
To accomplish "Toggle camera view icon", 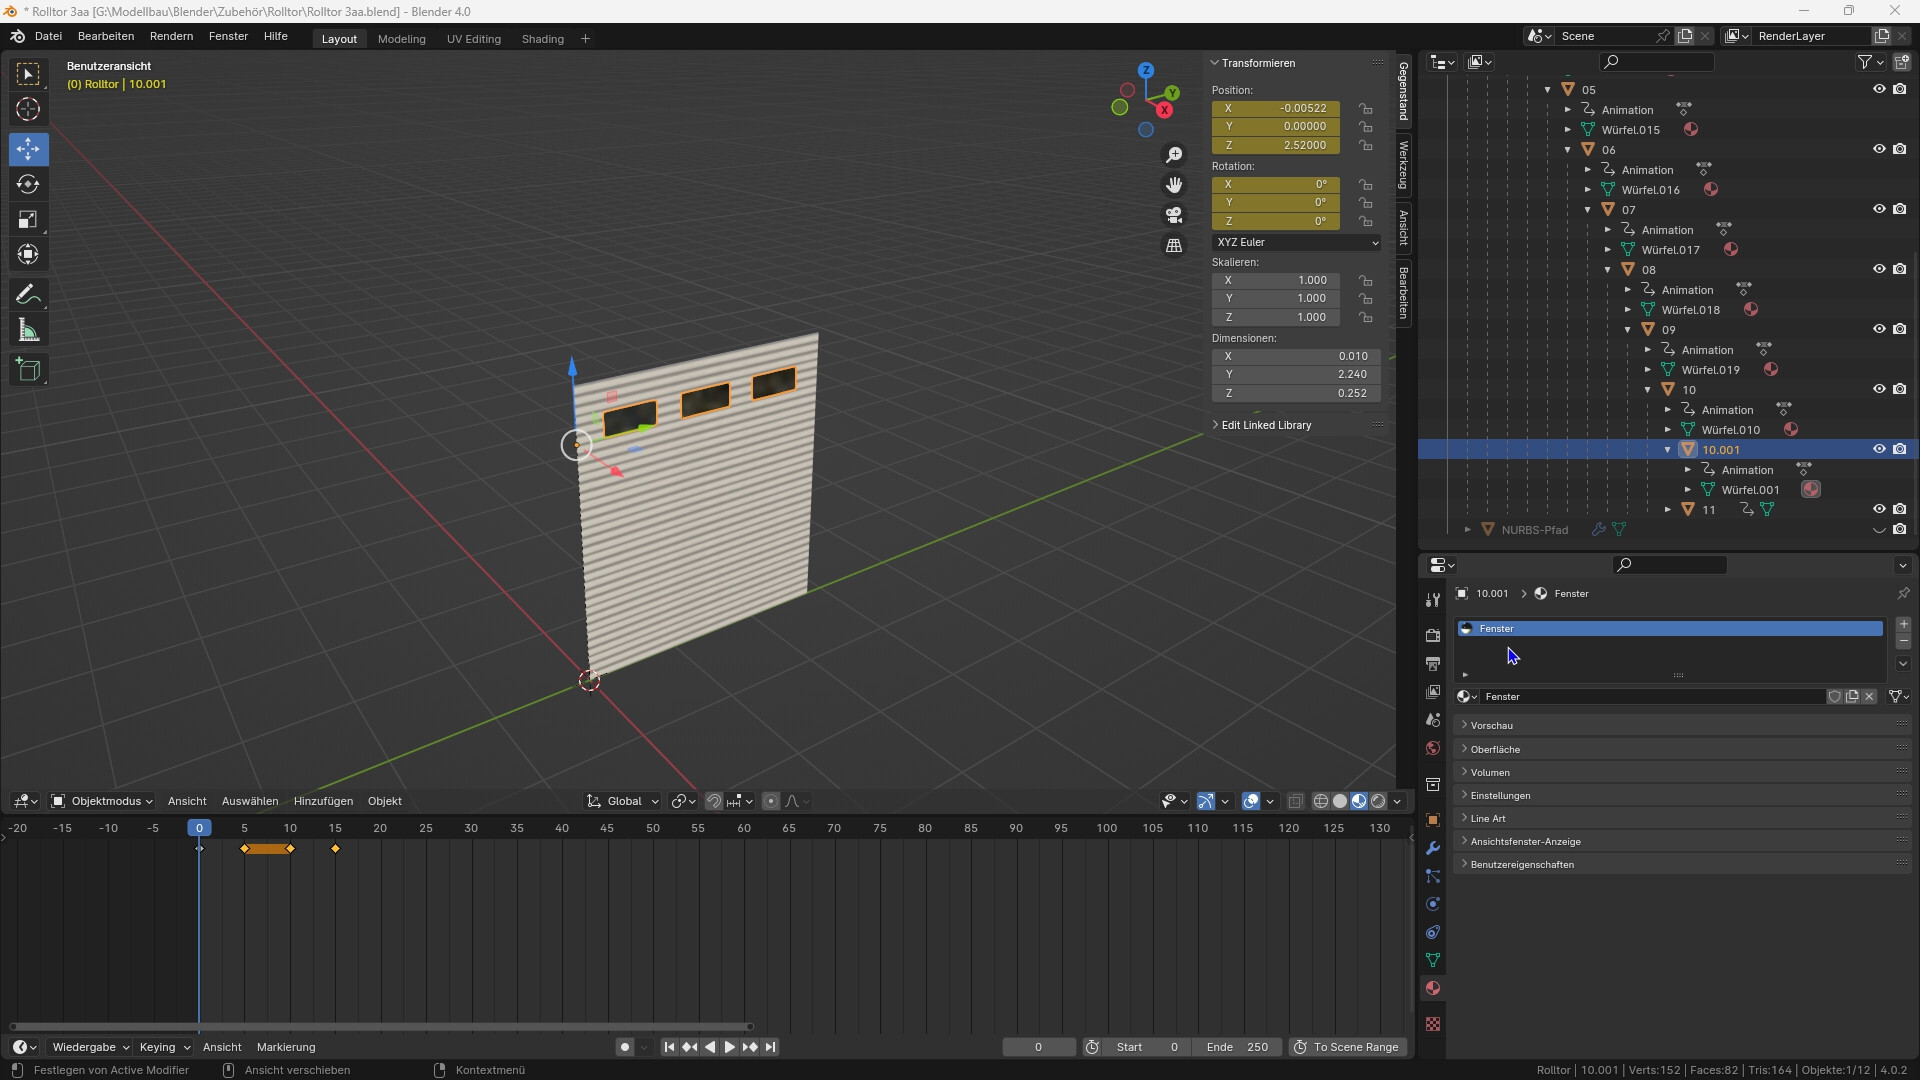I will pyautogui.click(x=1174, y=215).
